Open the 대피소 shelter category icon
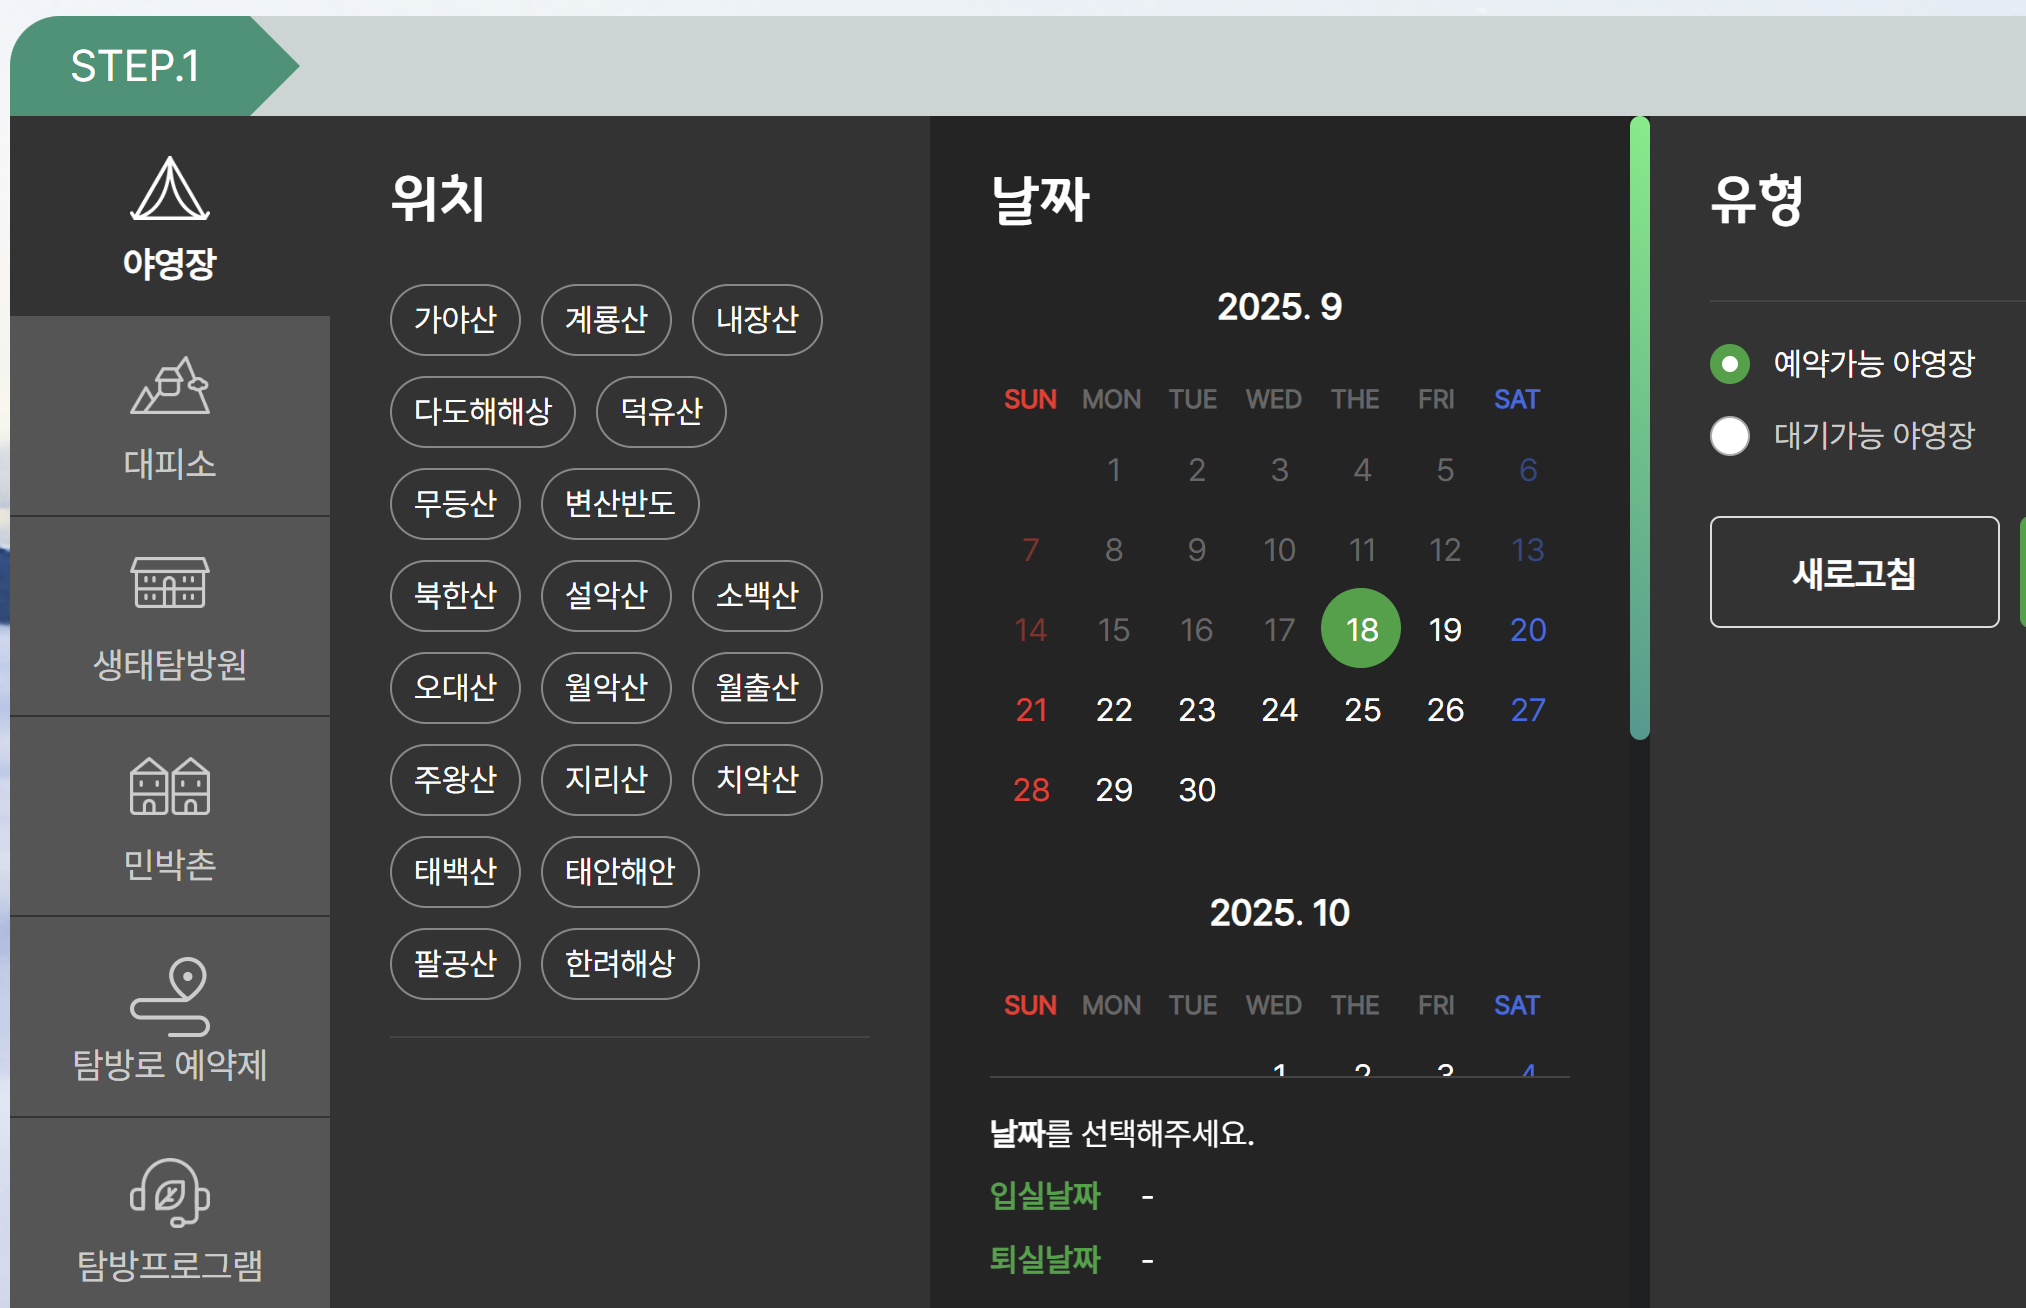 coord(169,387)
